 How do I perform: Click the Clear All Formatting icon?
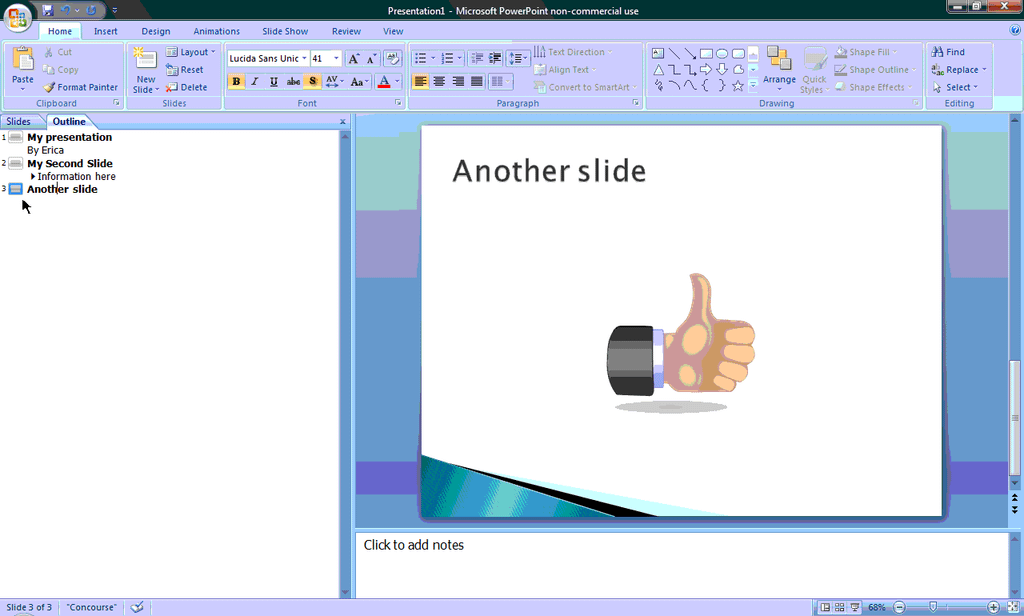coord(392,59)
